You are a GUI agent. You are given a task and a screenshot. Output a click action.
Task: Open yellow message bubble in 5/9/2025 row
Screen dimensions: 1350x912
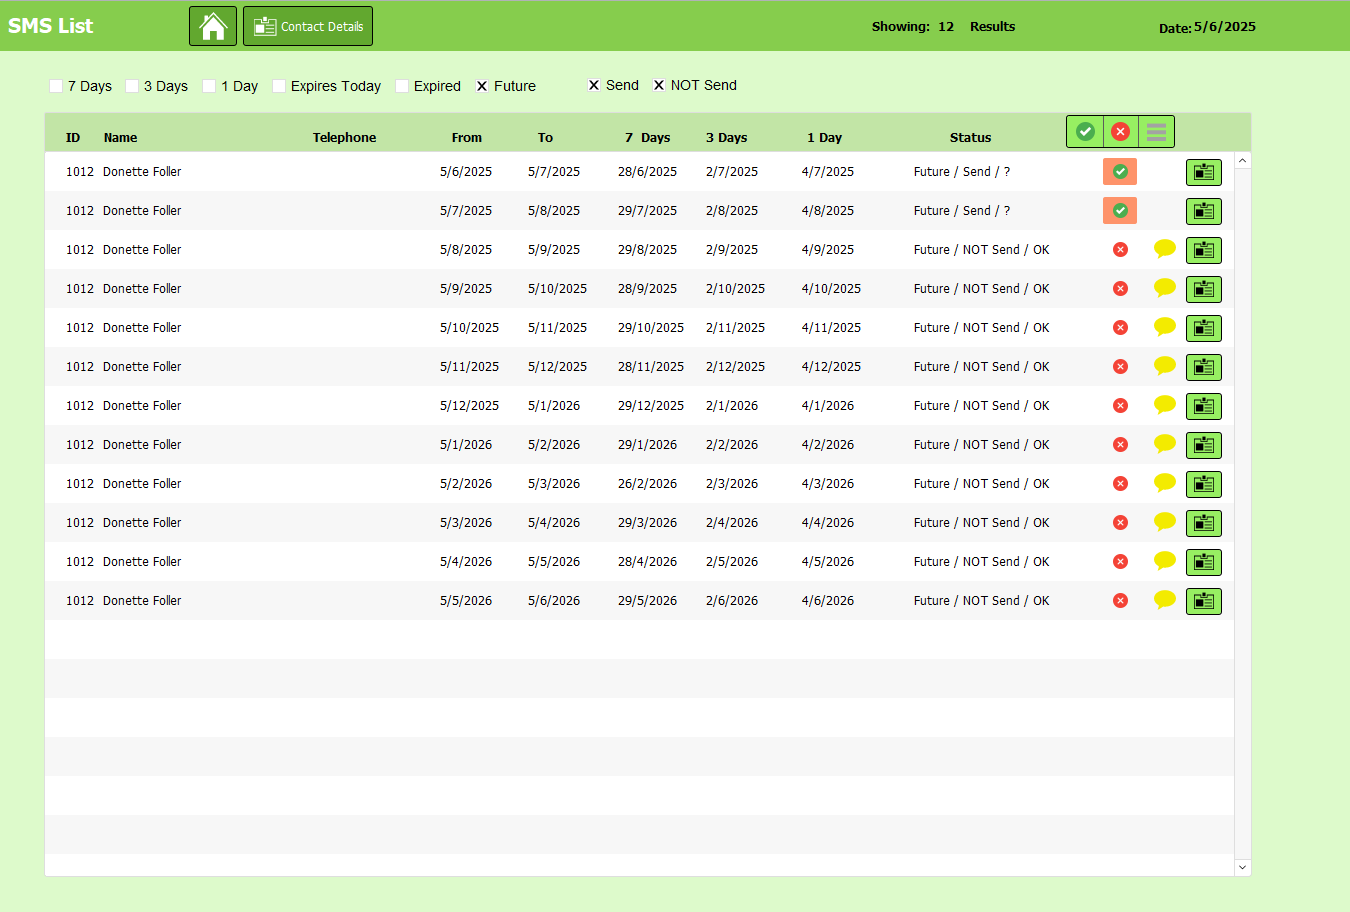point(1164,288)
